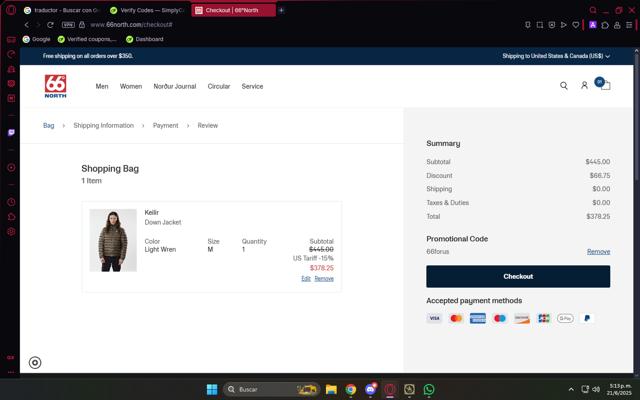Open the Easy setup menu icon

click(629, 25)
